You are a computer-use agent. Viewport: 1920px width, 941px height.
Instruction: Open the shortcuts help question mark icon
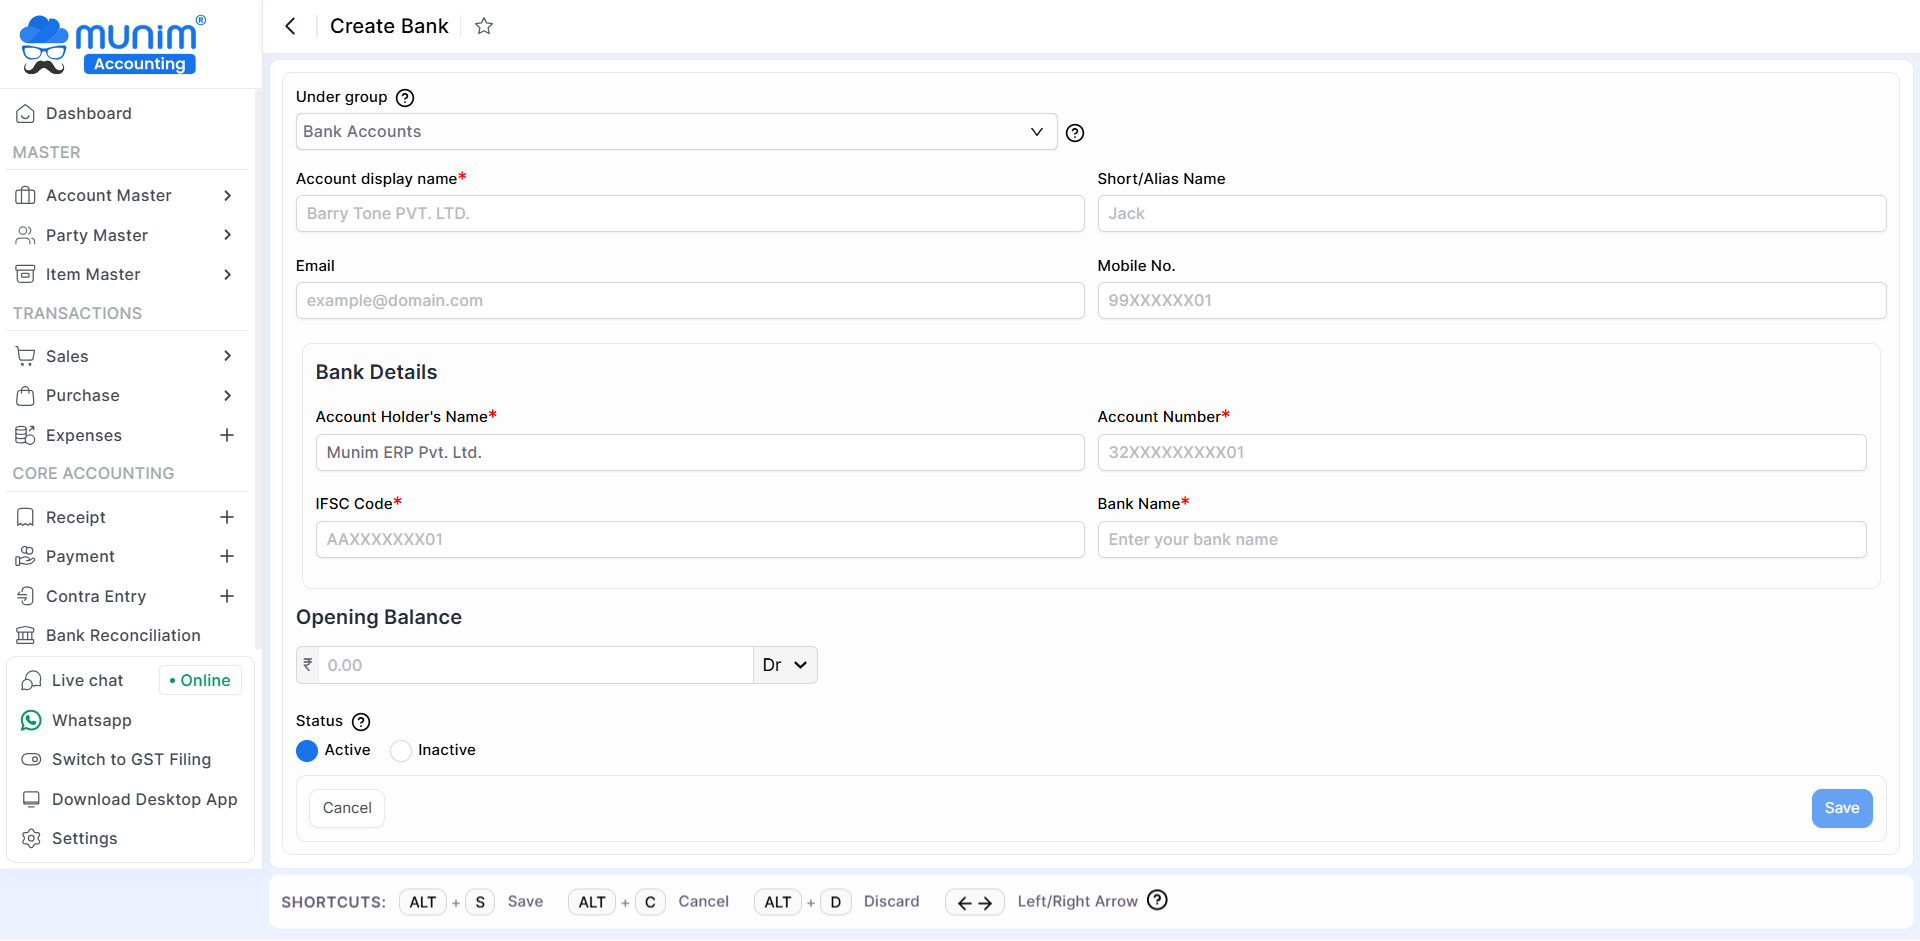click(1157, 900)
